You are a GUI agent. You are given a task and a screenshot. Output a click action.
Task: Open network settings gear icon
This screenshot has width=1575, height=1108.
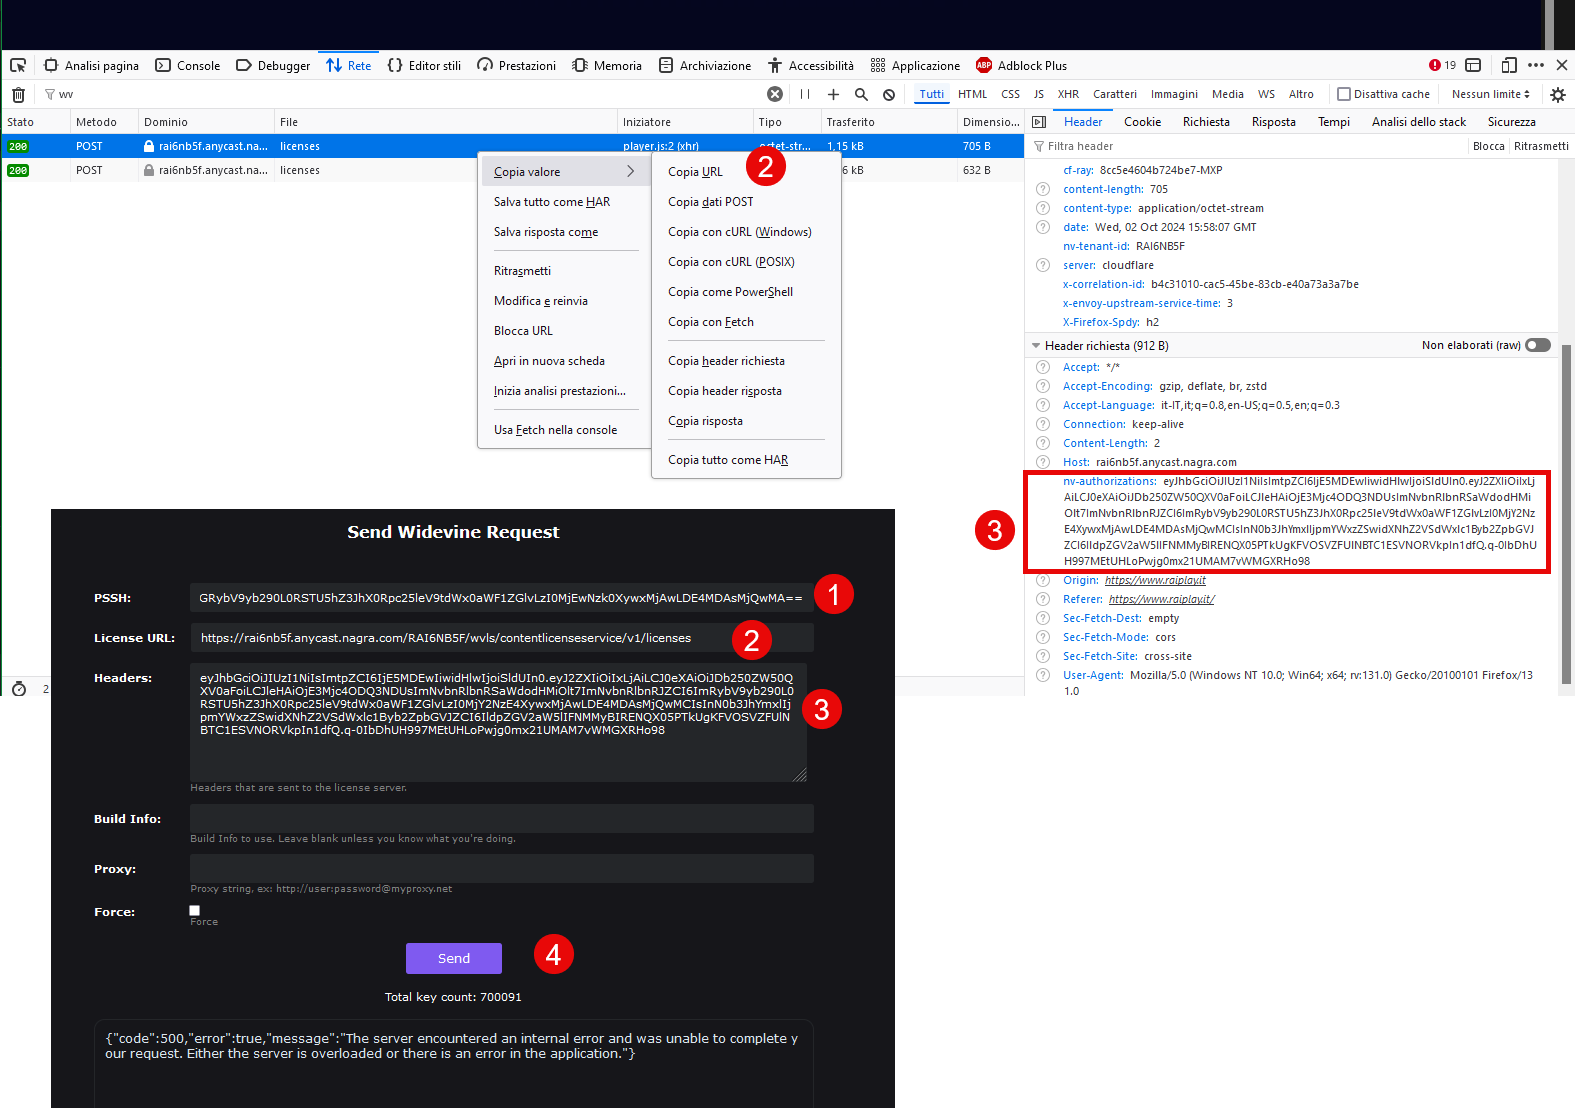click(1558, 94)
